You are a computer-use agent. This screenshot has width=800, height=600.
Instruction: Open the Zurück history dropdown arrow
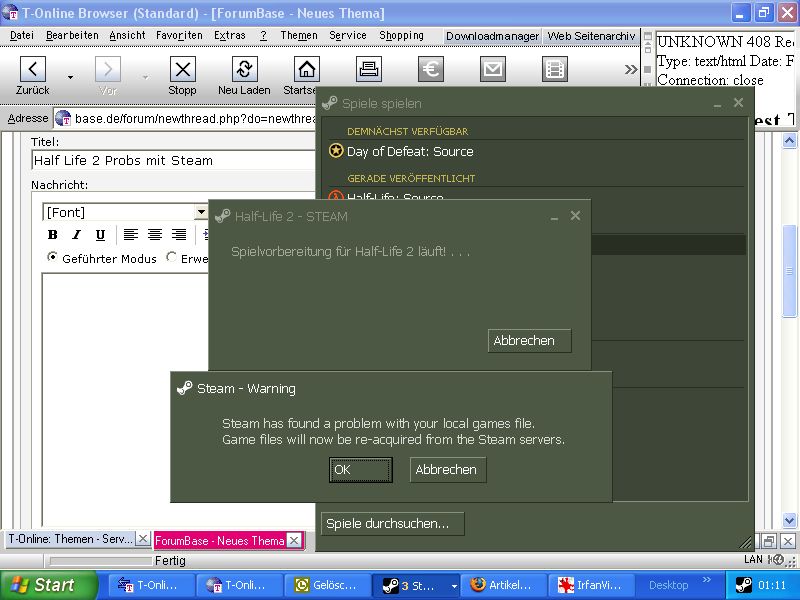[70, 77]
